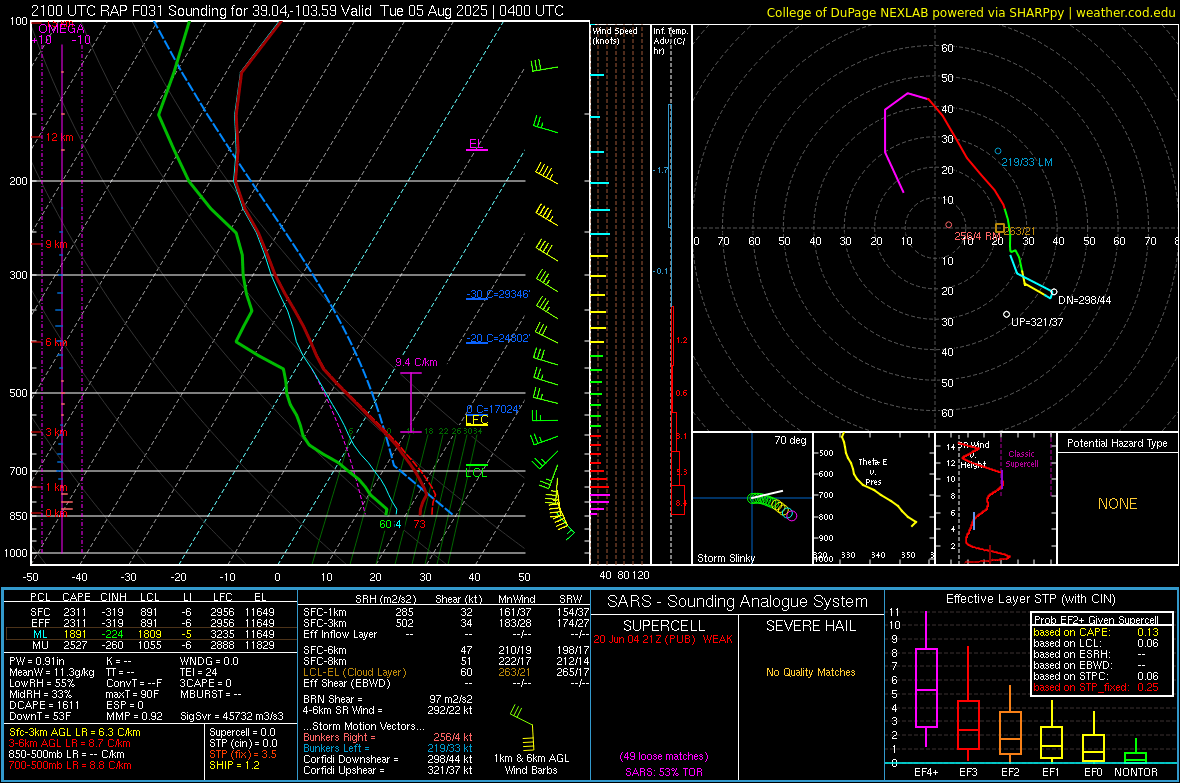The width and height of the screenshot is (1180, 783).
Task: Click the Corfidi Downshear vector entry
Action: pos(388,759)
